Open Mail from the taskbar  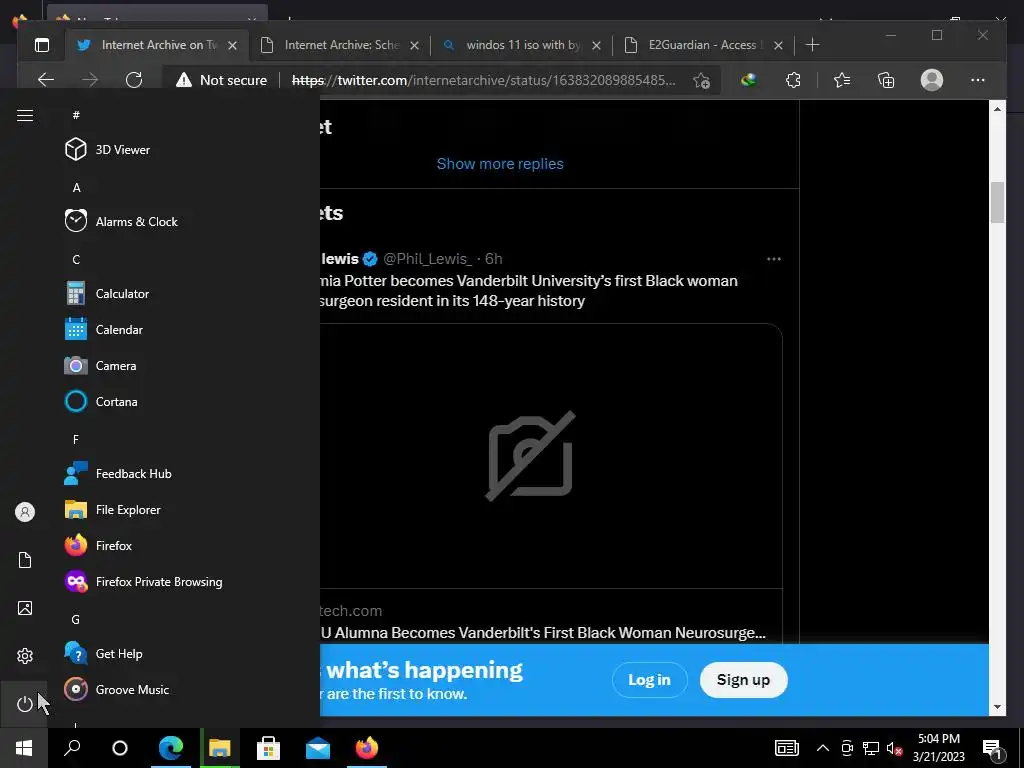click(x=317, y=748)
